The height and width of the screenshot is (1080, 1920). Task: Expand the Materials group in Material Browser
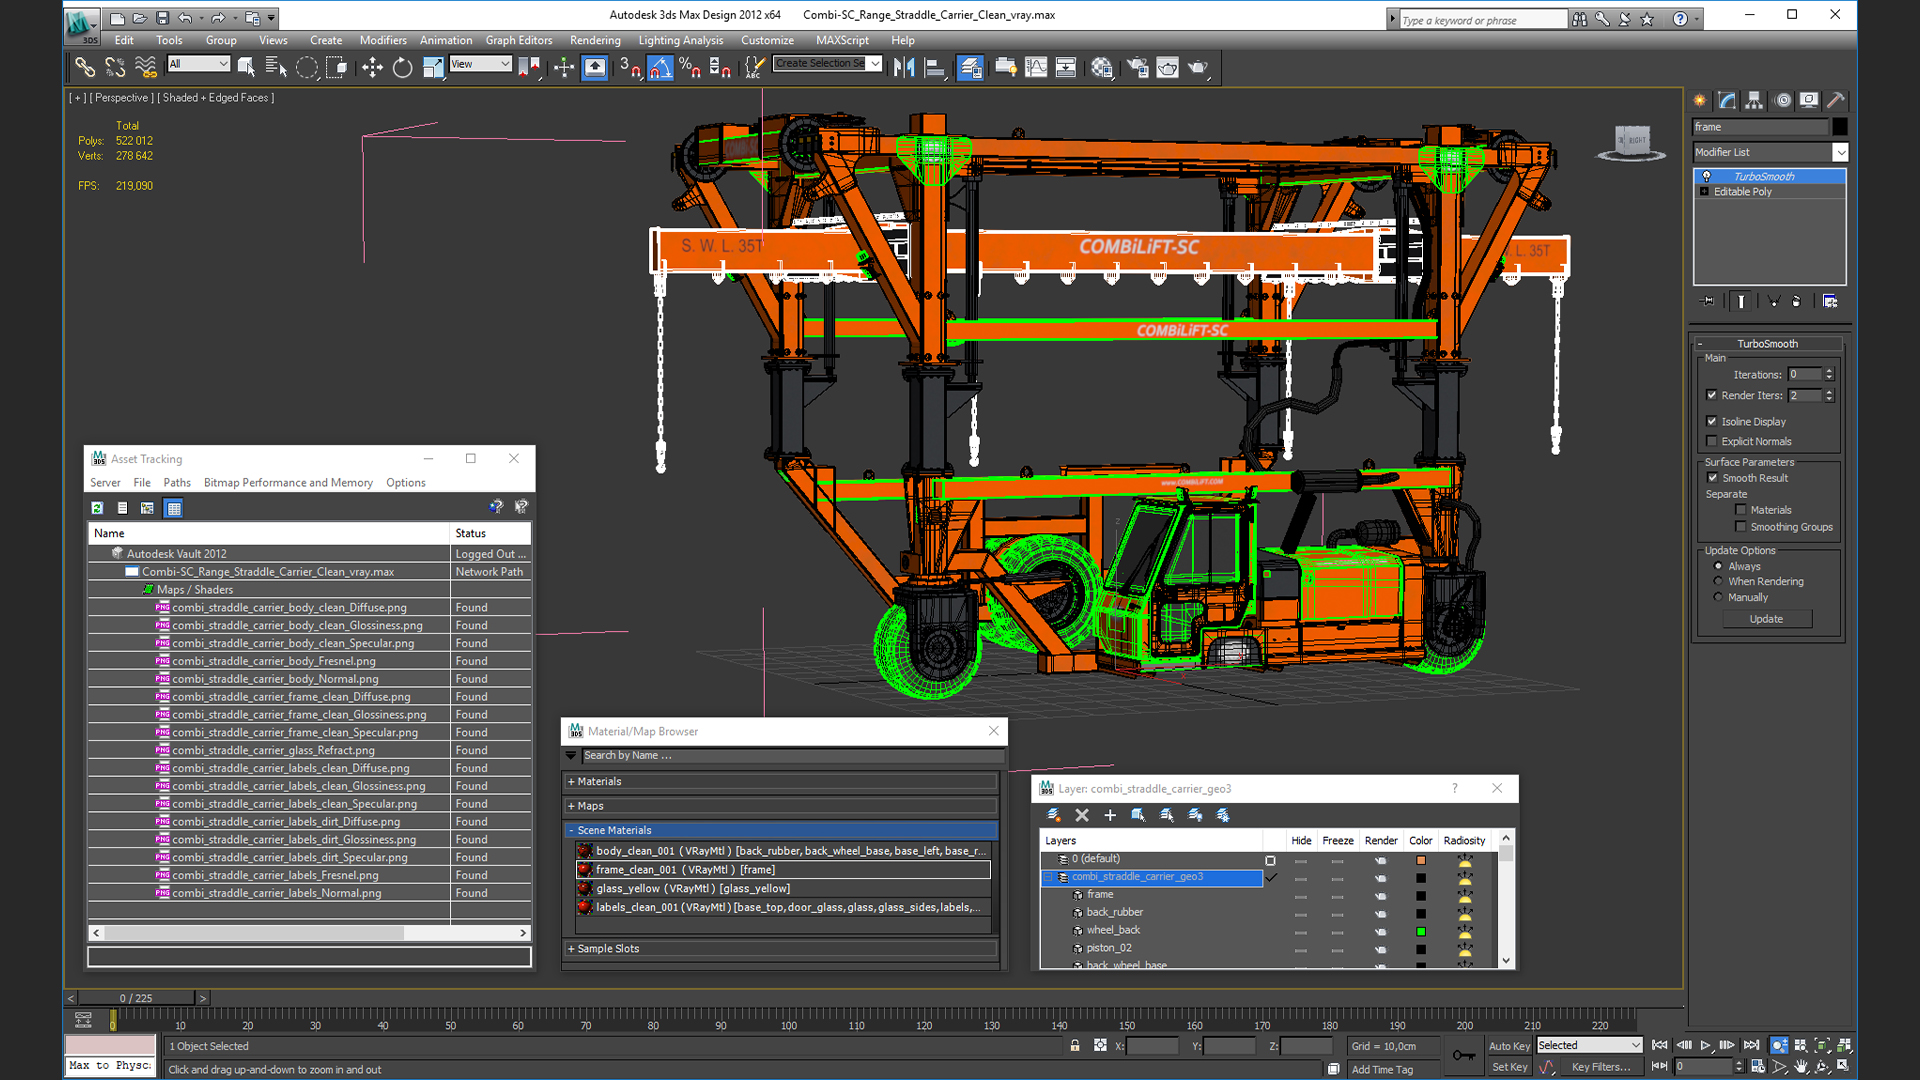coord(780,781)
